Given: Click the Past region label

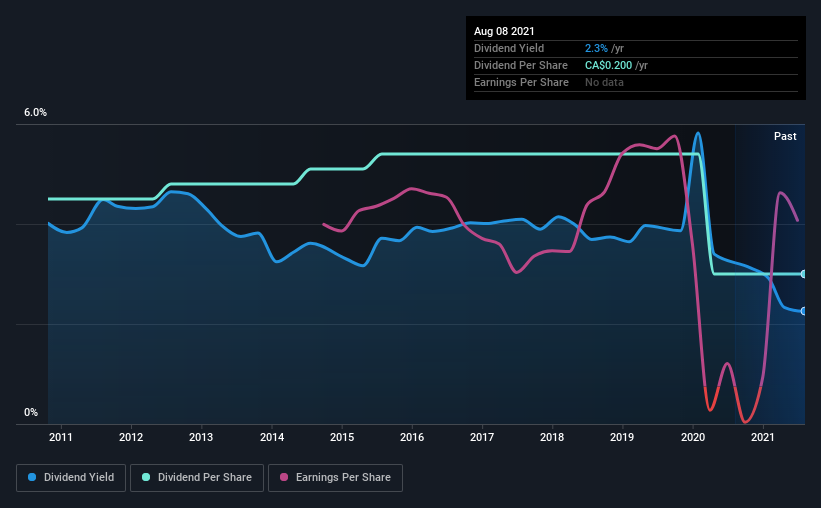Looking at the screenshot, I should [x=785, y=136].
